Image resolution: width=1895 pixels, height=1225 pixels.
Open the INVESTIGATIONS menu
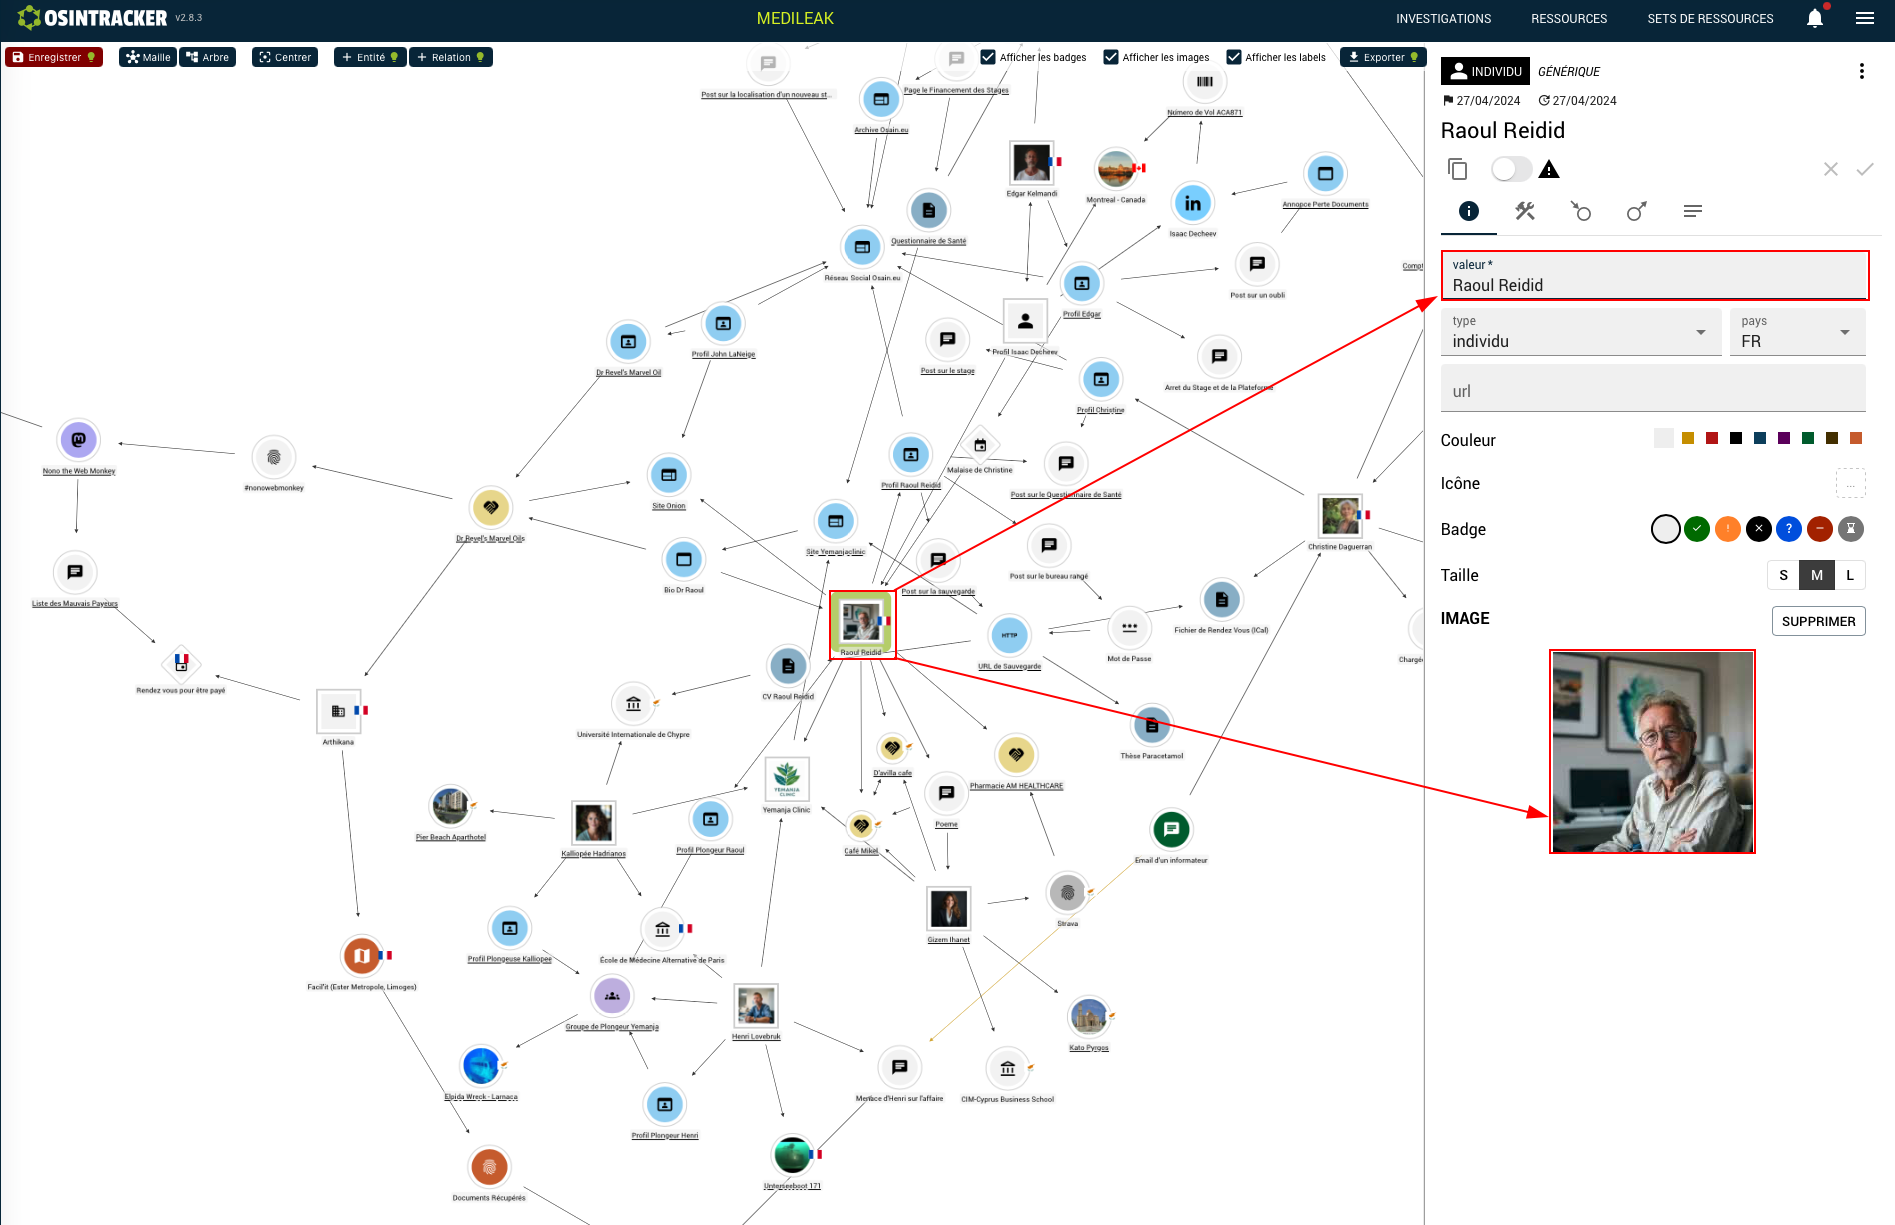[1443, 18]
